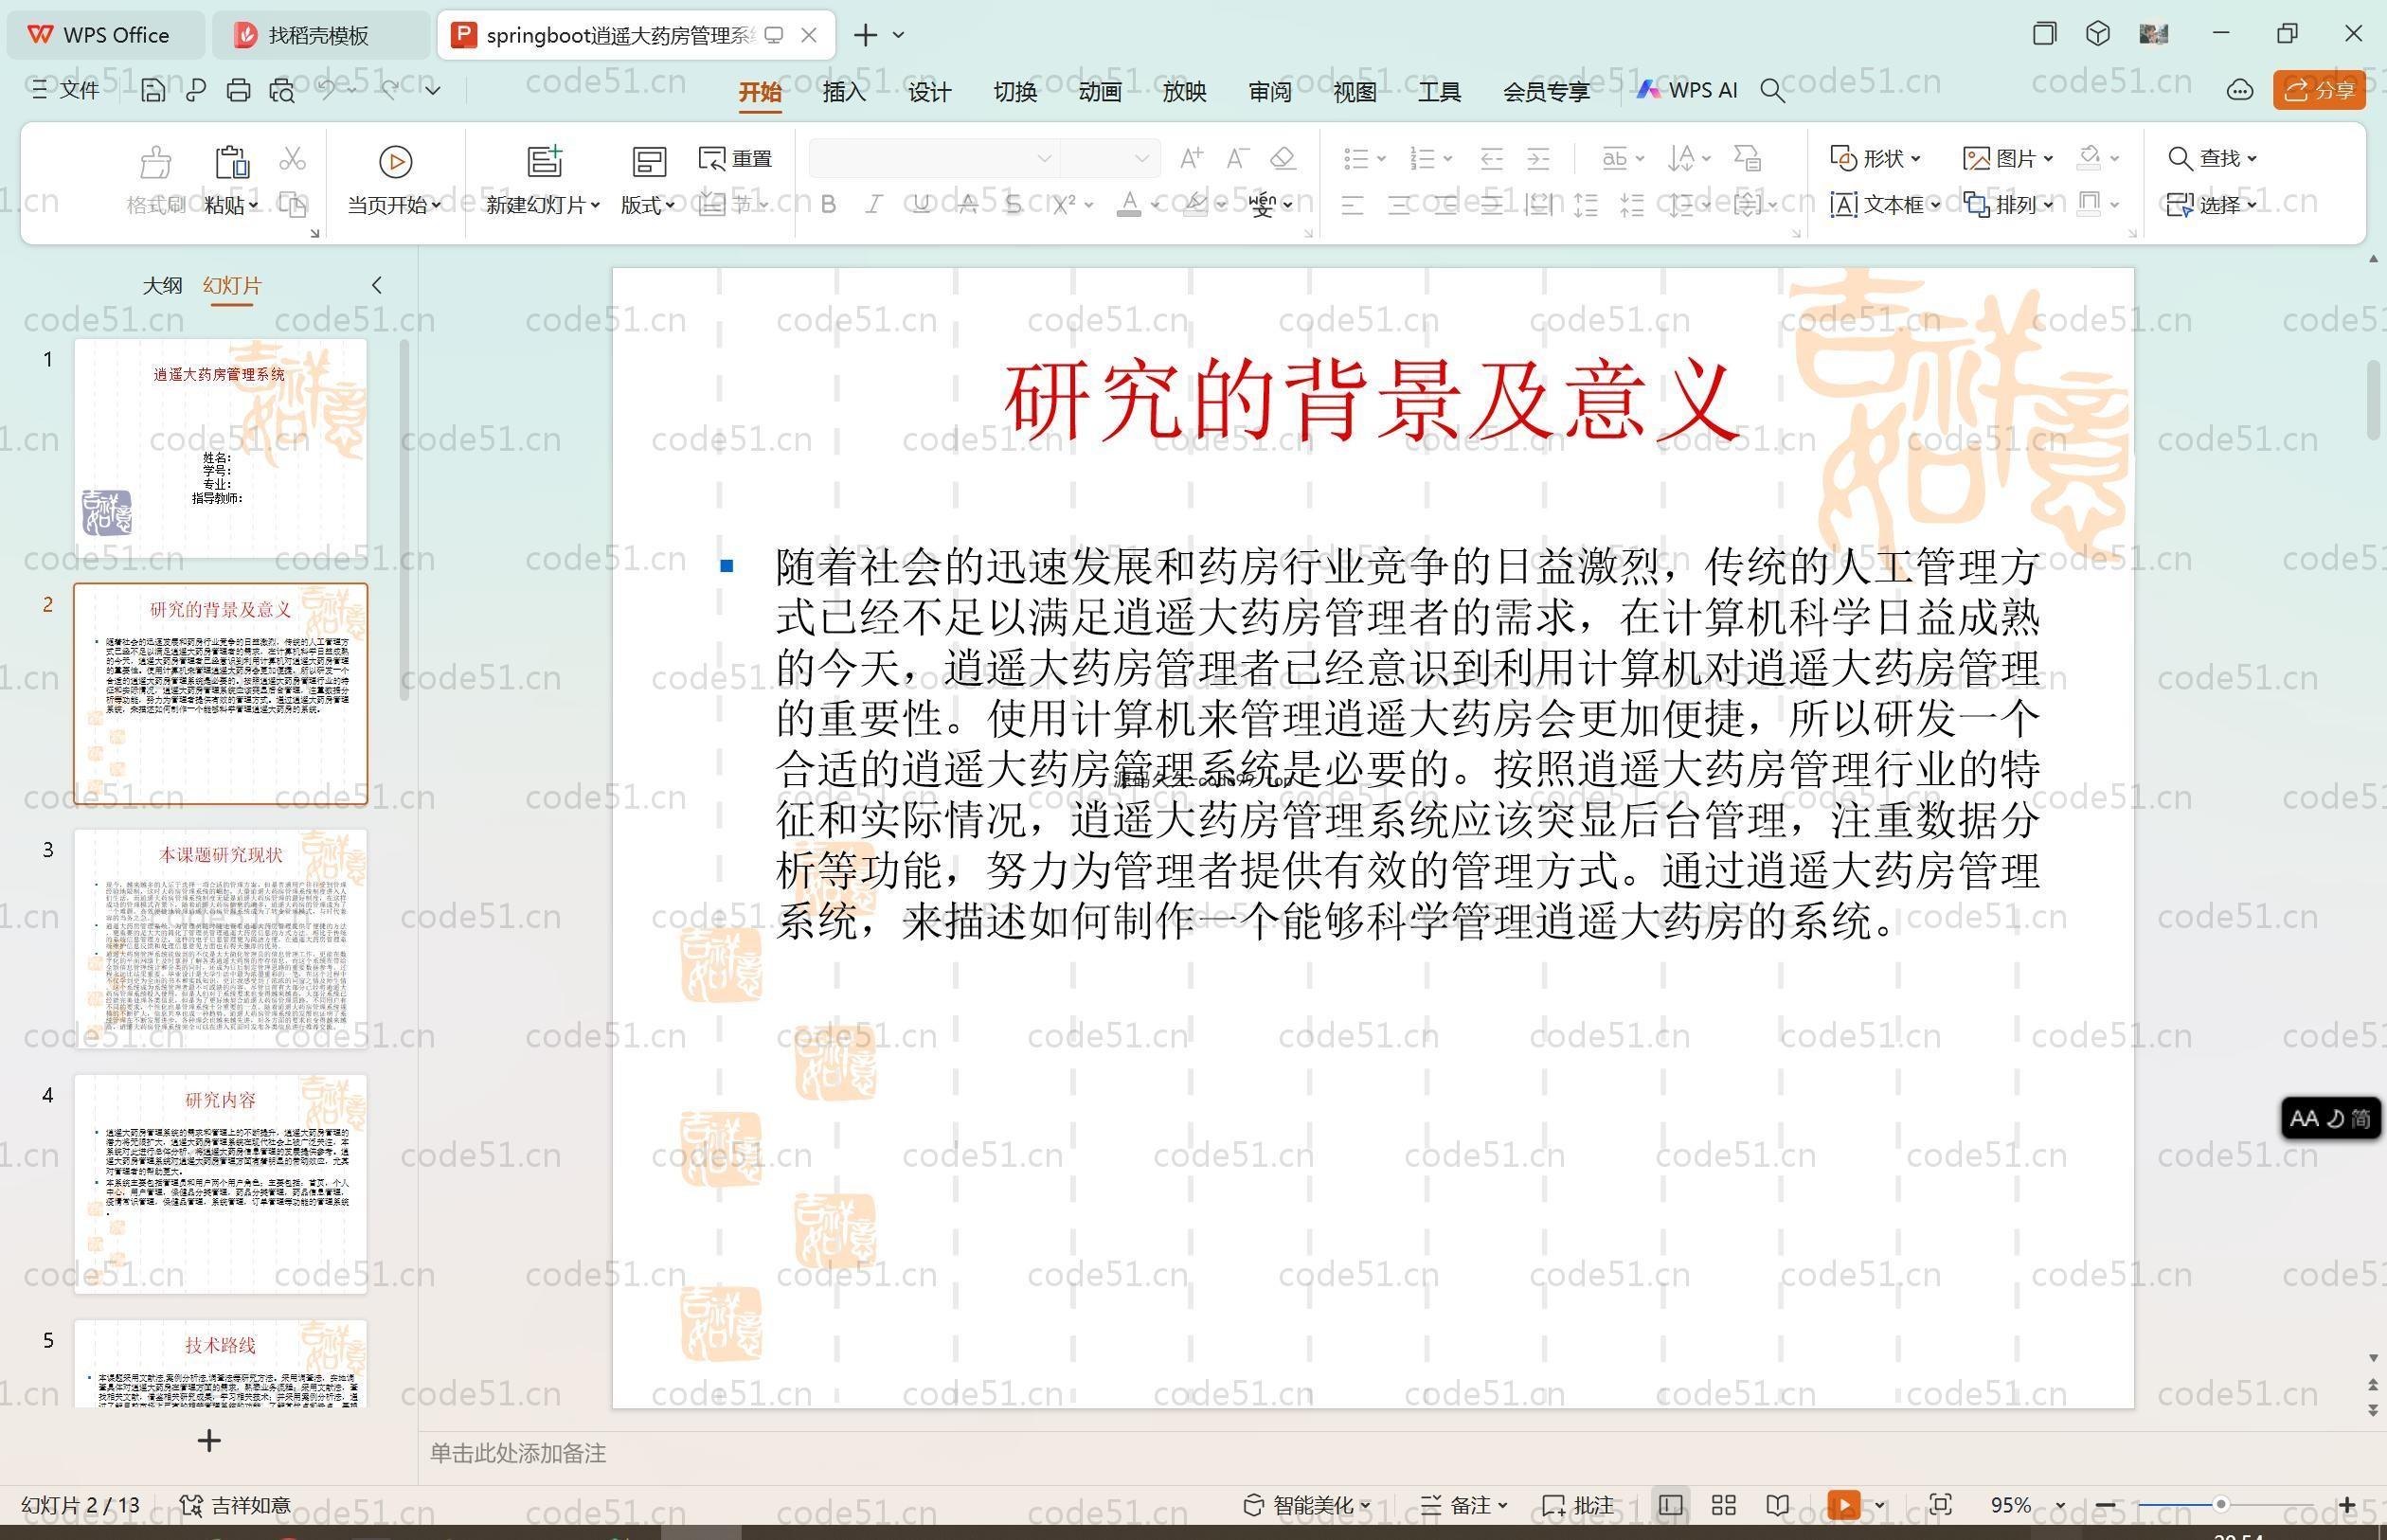Screen dimensions: 2387x1540
Task: Open the font color dropdown arrow
Action: click(1155, 206)
